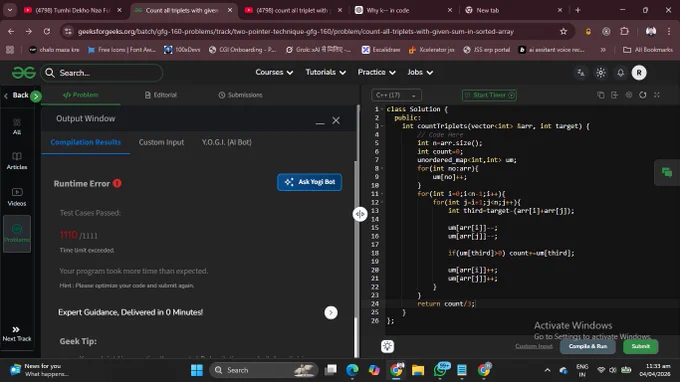Switch to the Problem tab
This screenshot has width=680, height=382.
click(x=81, y=95)
